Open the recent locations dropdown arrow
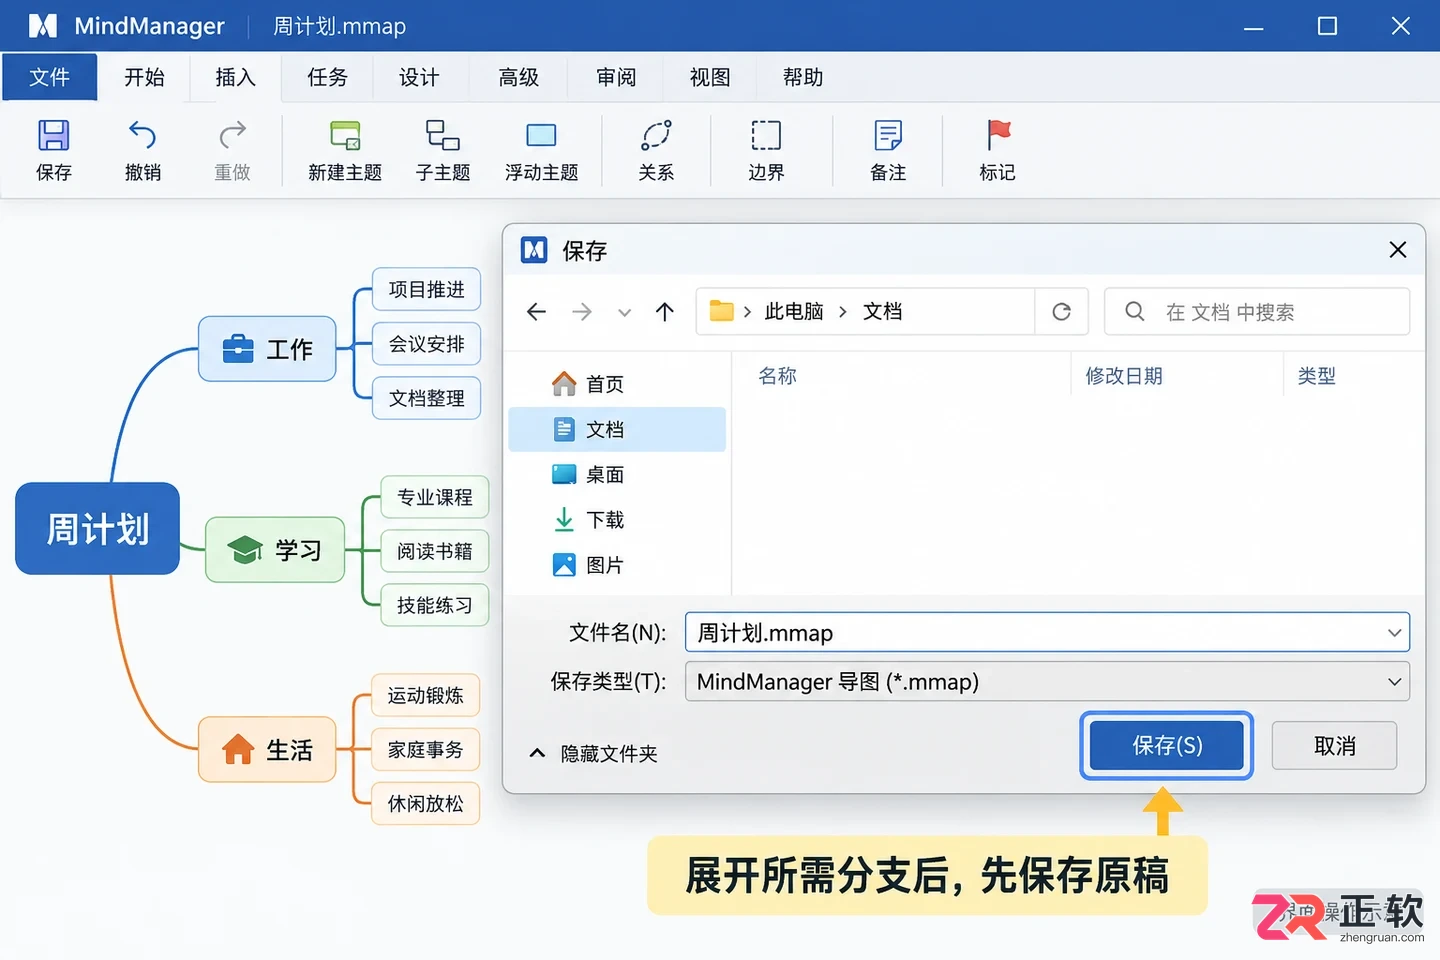This screenshot has width=1440, height=960. point(625,313)
